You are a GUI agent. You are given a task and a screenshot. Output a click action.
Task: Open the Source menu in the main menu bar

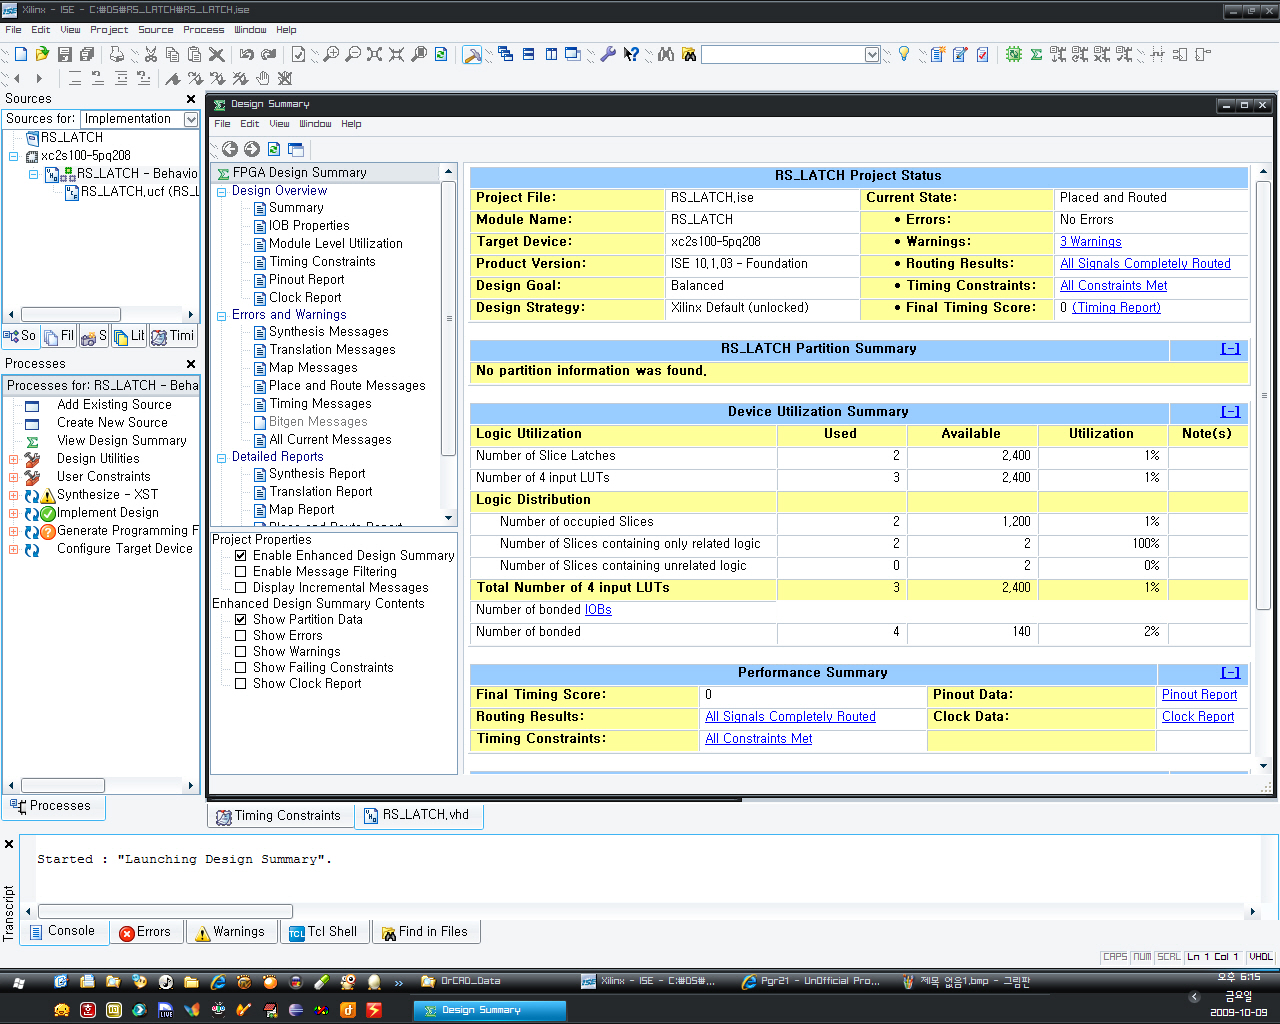(x=156, y=30)
